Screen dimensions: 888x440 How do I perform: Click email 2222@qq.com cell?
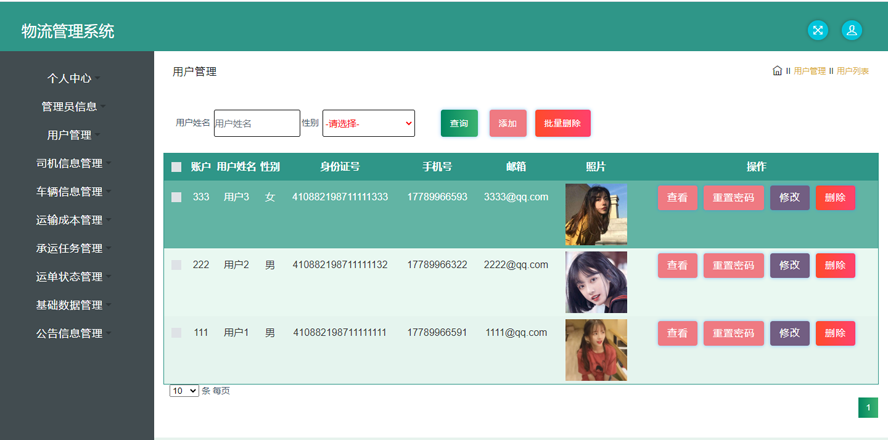[516, 265]
